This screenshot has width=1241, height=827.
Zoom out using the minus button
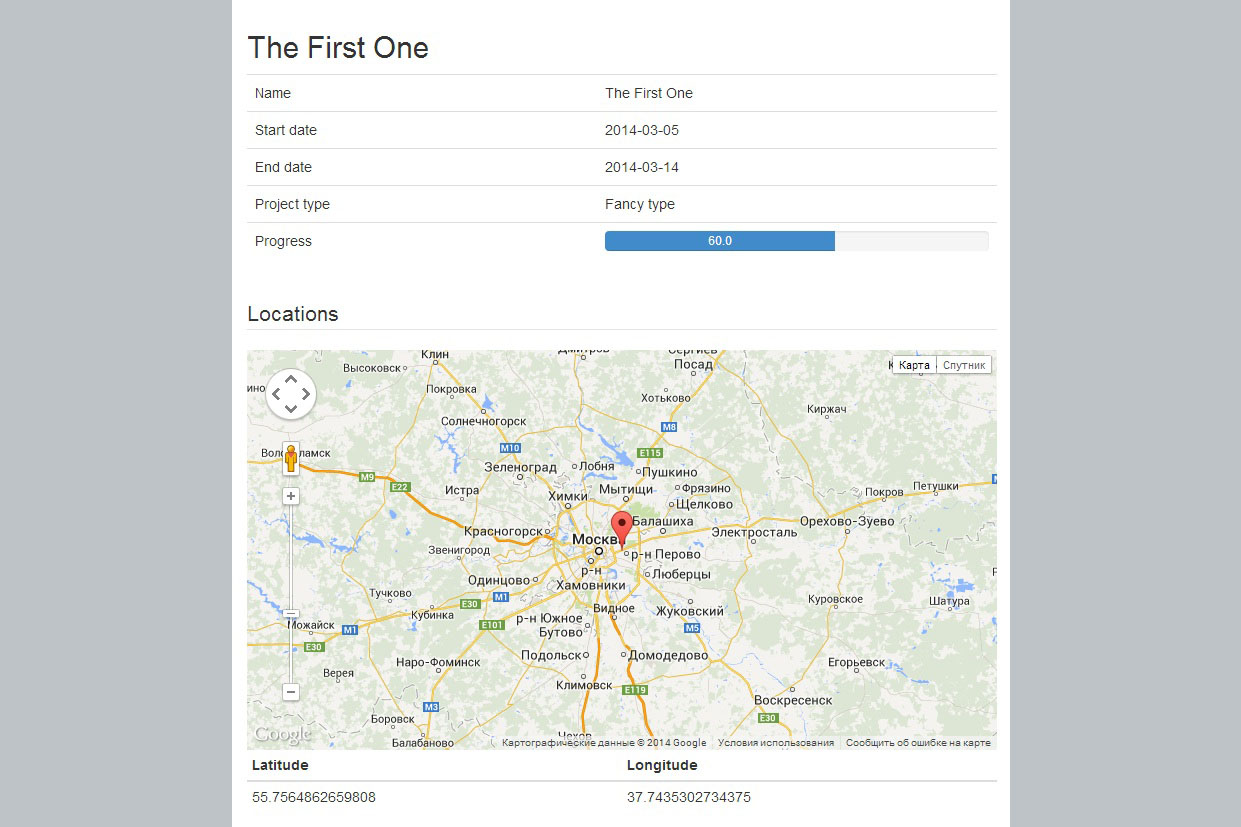(291, 692)
